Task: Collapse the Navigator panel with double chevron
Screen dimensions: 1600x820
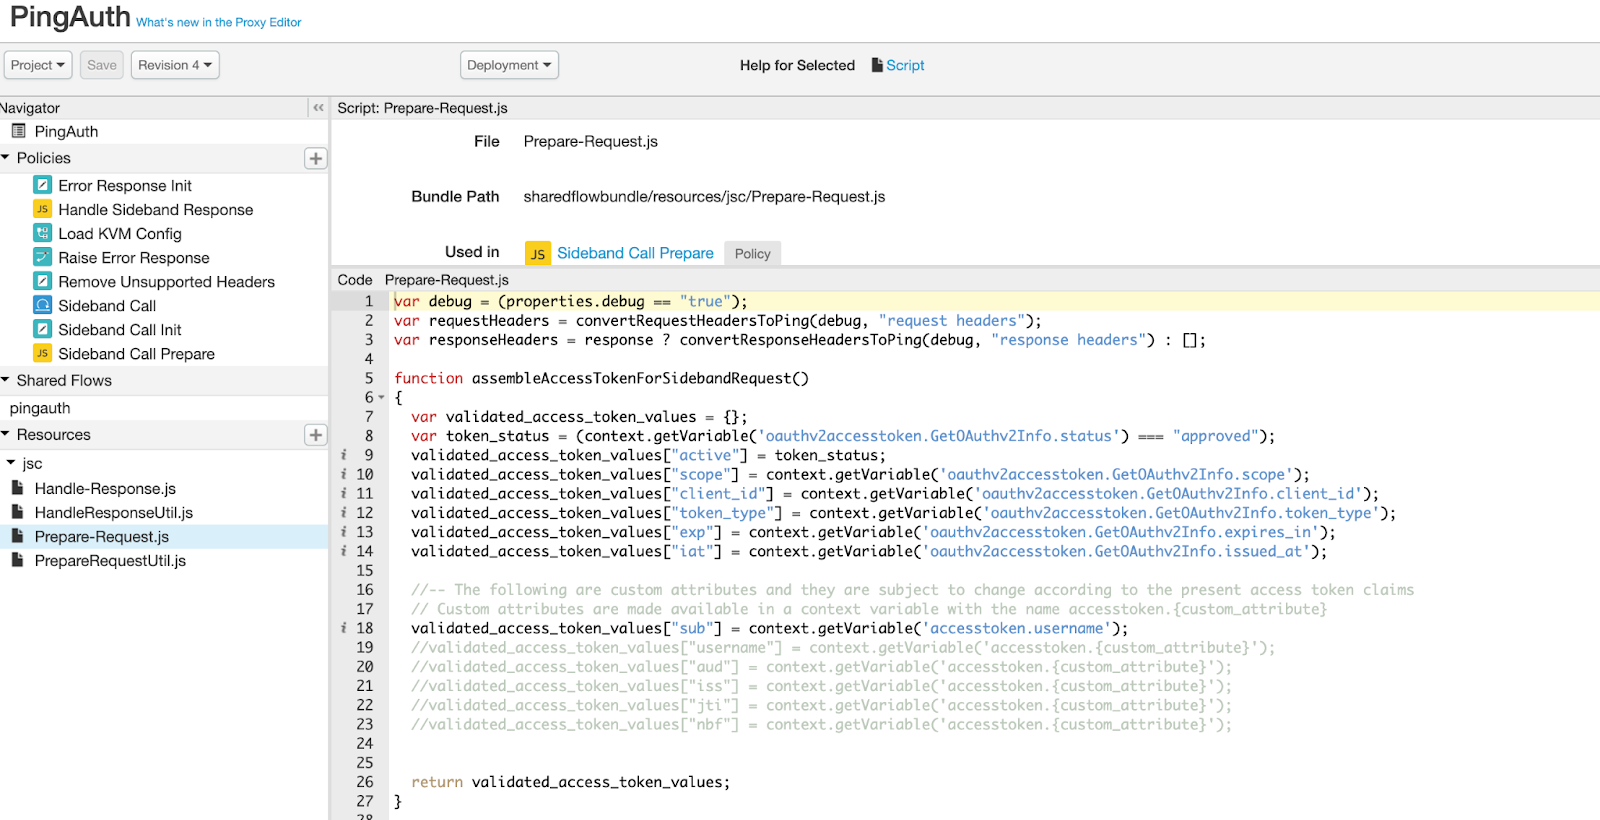Action: coord(318,107)
